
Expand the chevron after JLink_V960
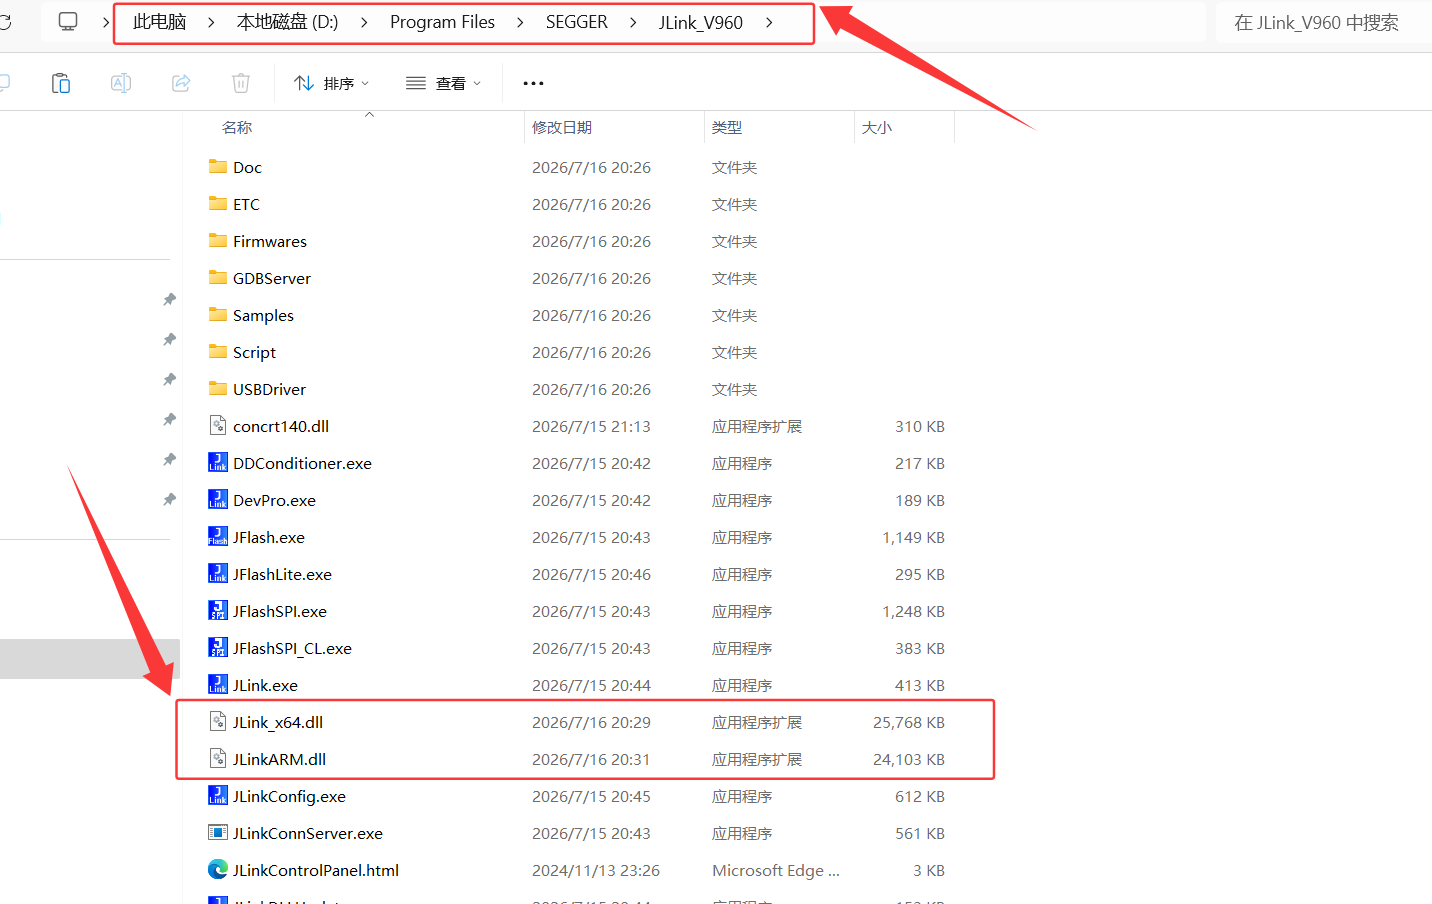click(769, 22)
